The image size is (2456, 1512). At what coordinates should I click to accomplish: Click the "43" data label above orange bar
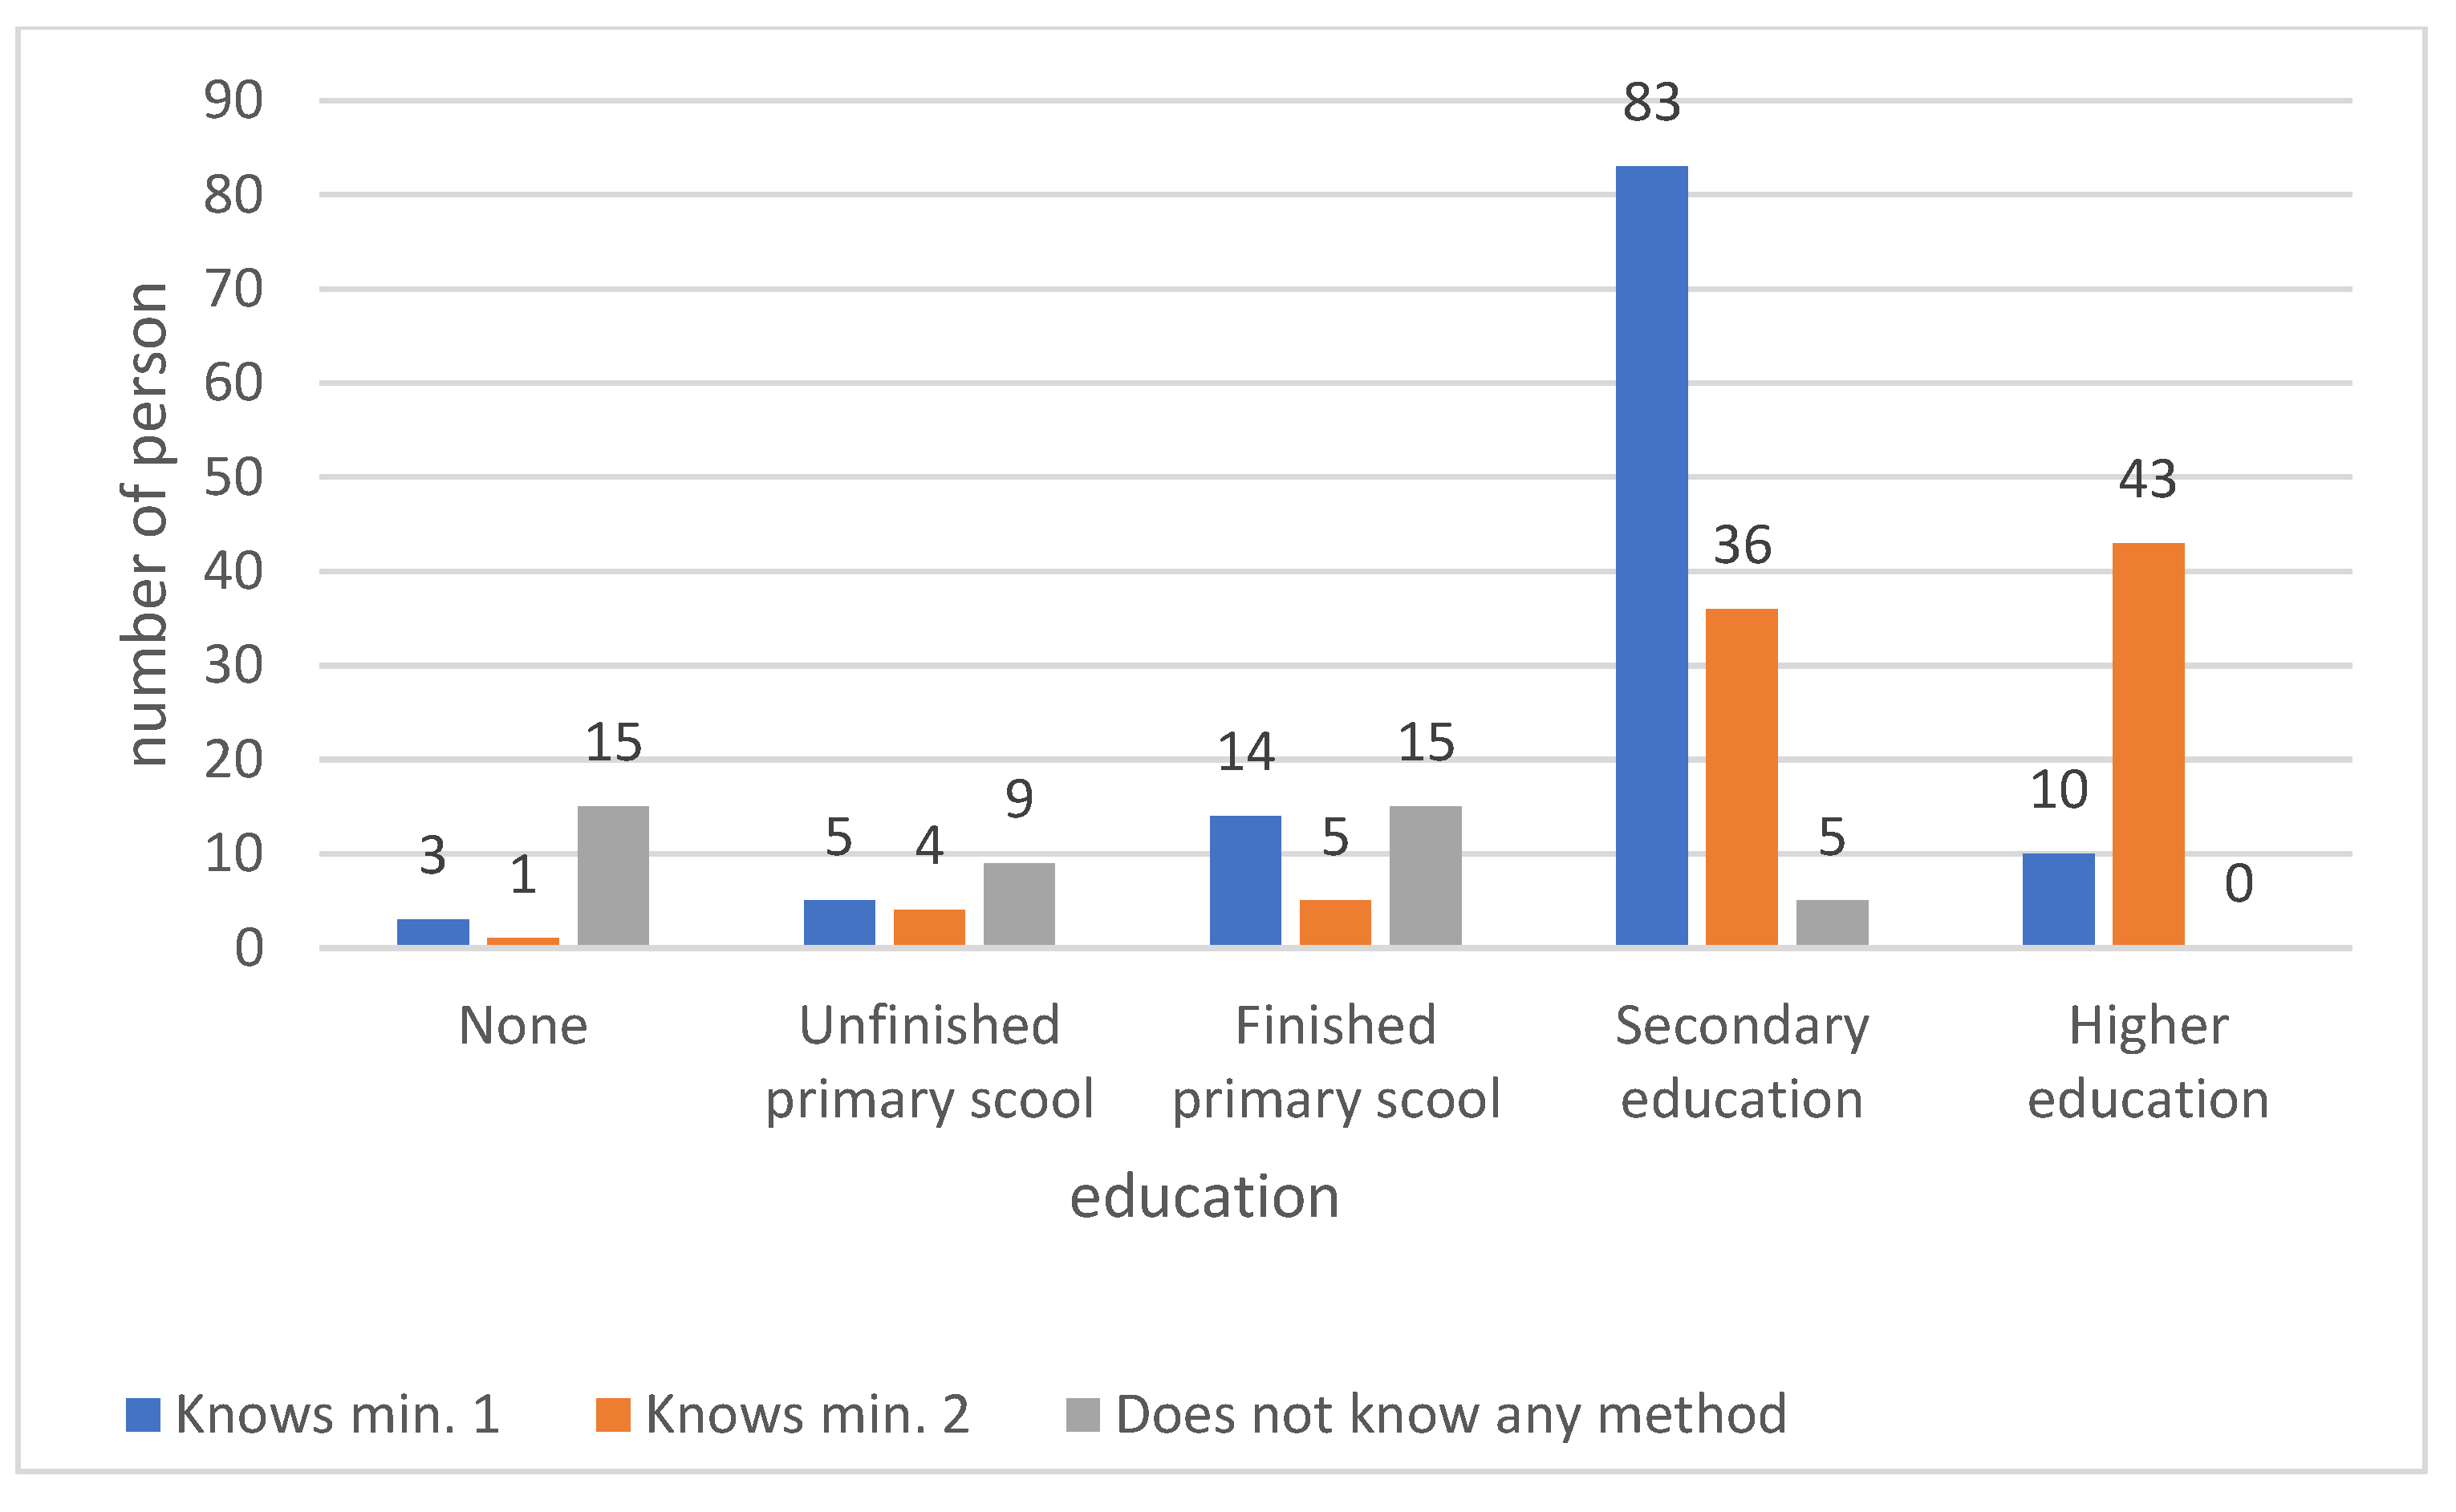coord(2147,479)
